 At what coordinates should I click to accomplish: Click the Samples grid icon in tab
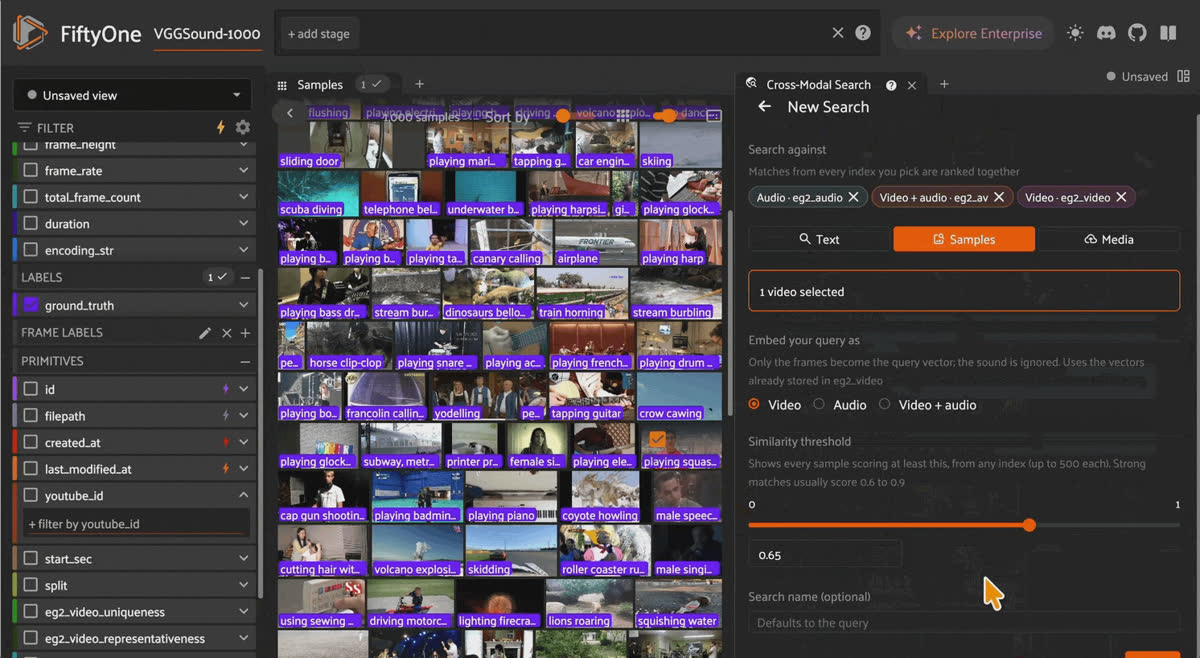(282, 85)
